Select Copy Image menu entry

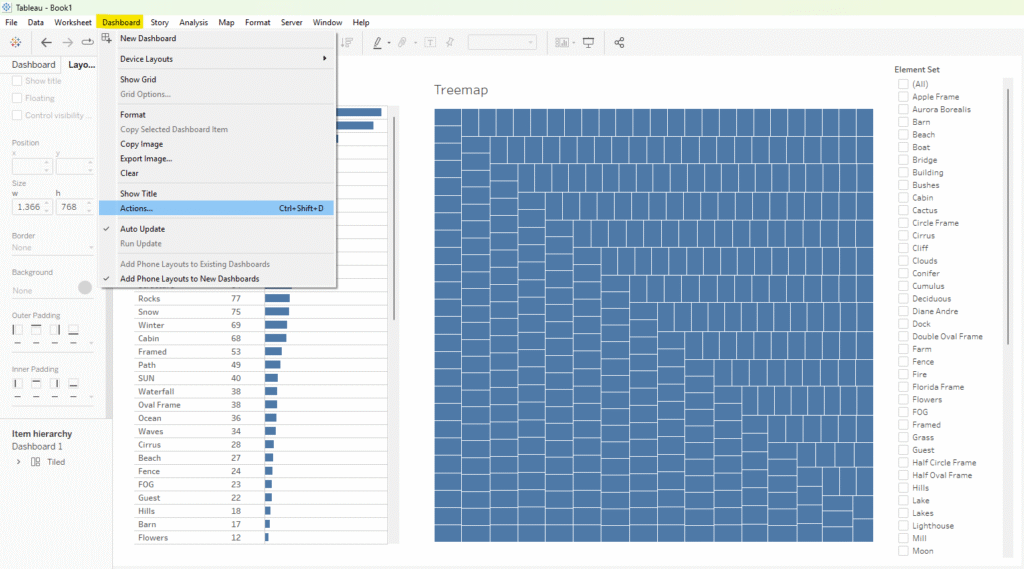click(216, 144)
